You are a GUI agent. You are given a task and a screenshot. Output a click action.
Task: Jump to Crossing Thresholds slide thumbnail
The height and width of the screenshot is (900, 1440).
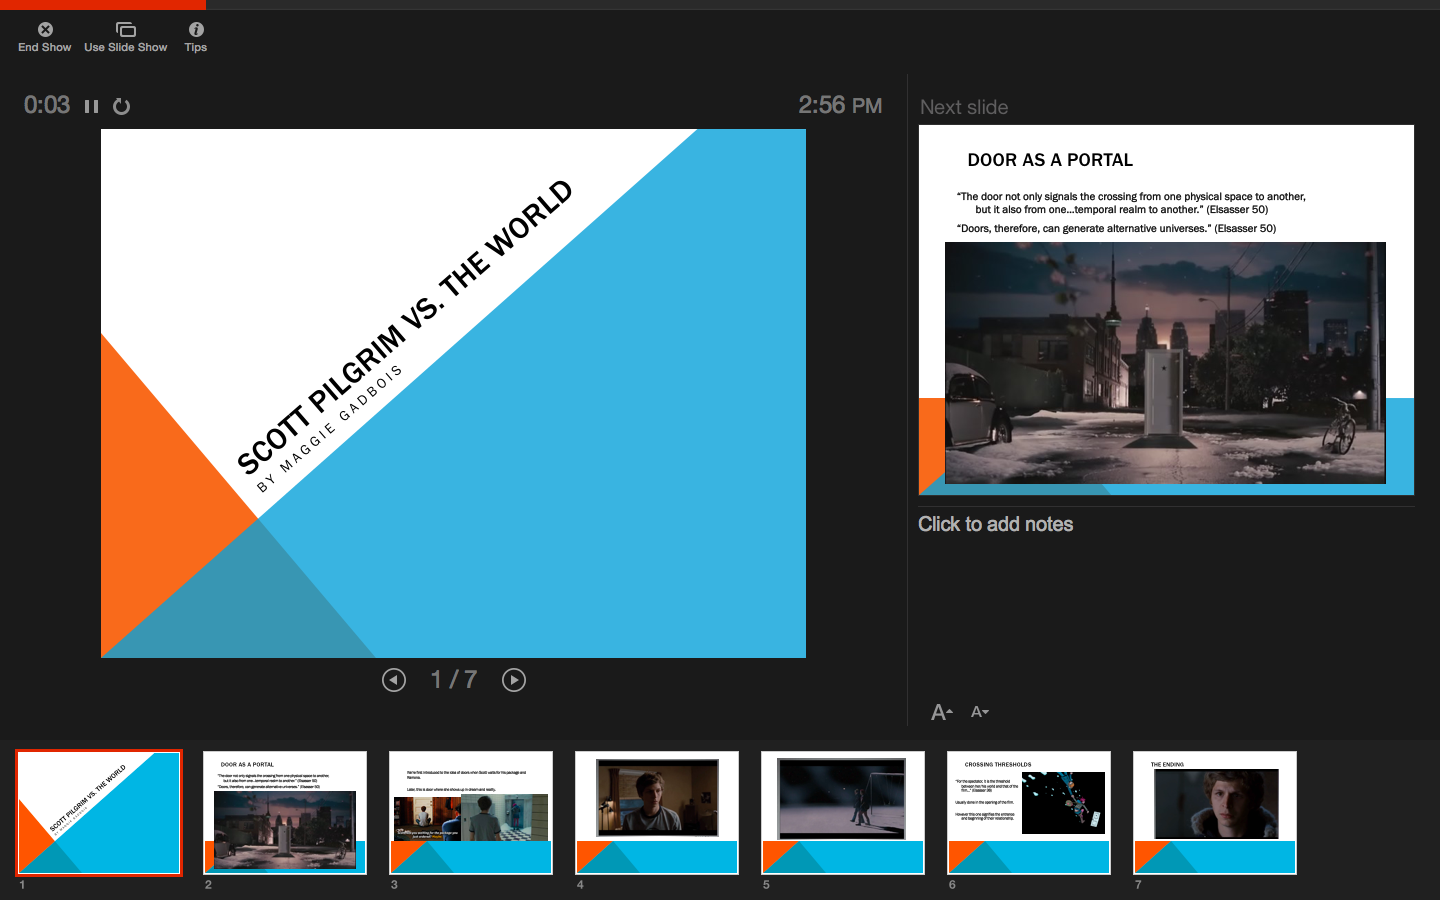(x=1029, y=813)
